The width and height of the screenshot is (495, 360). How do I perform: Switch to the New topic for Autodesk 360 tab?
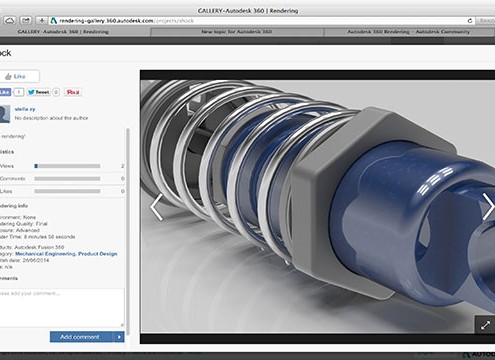(237, 32)
